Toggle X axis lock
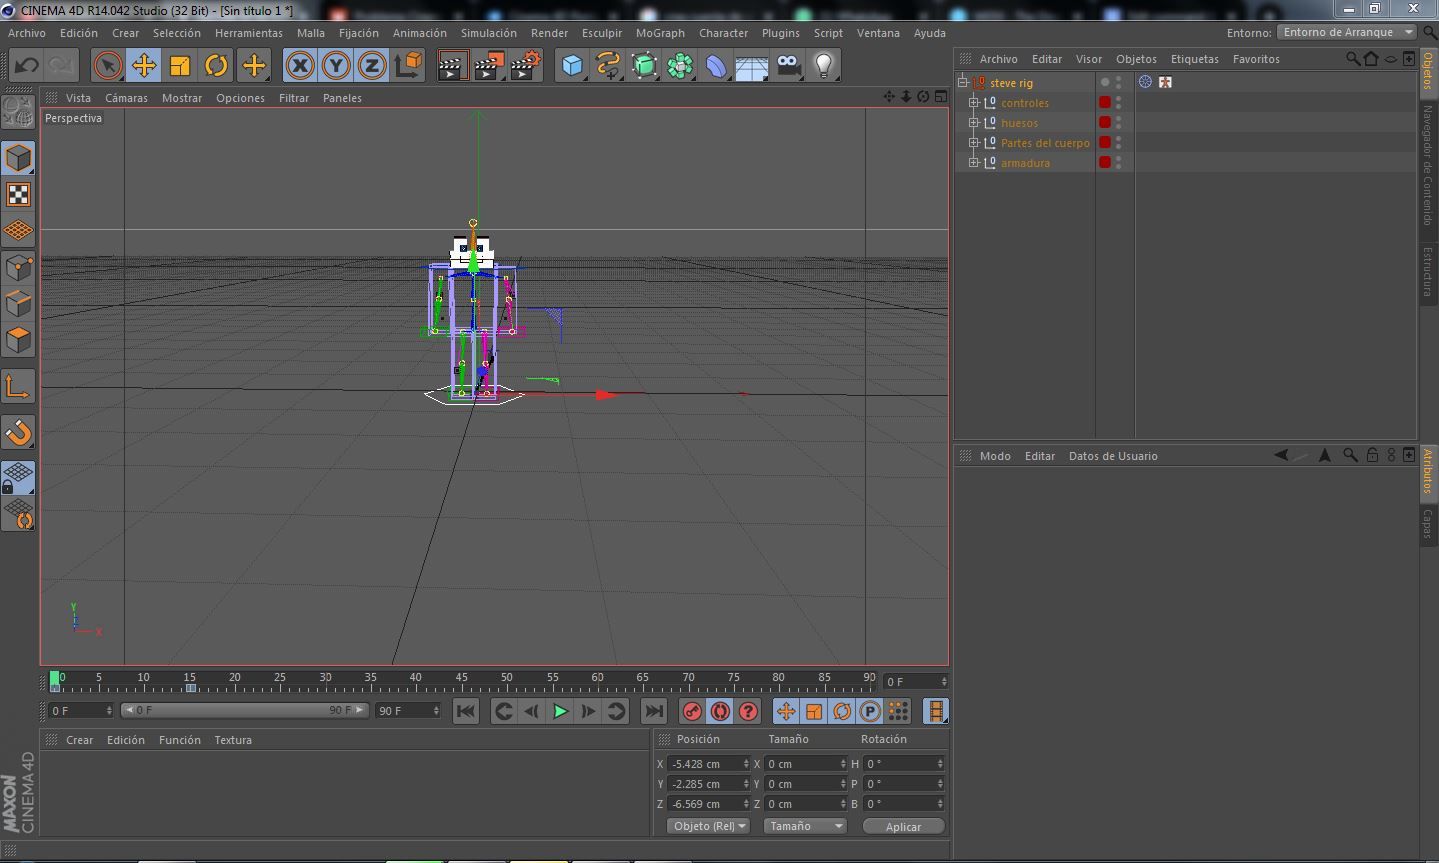 pos(300,66)
